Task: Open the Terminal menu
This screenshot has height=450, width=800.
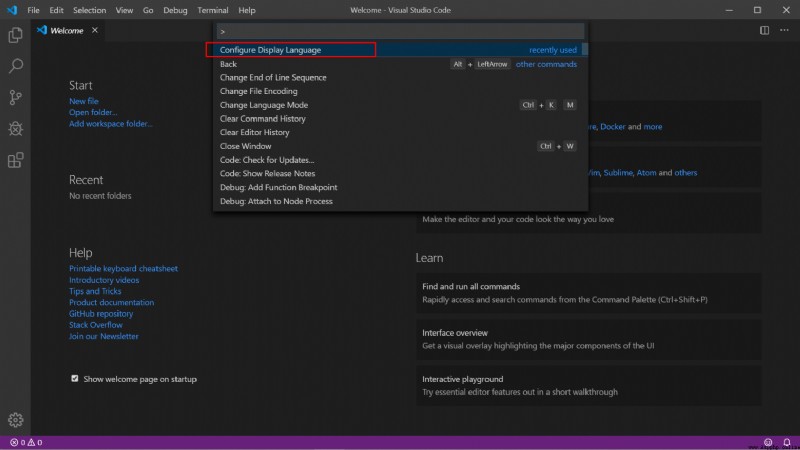Action: coord(213,10)
